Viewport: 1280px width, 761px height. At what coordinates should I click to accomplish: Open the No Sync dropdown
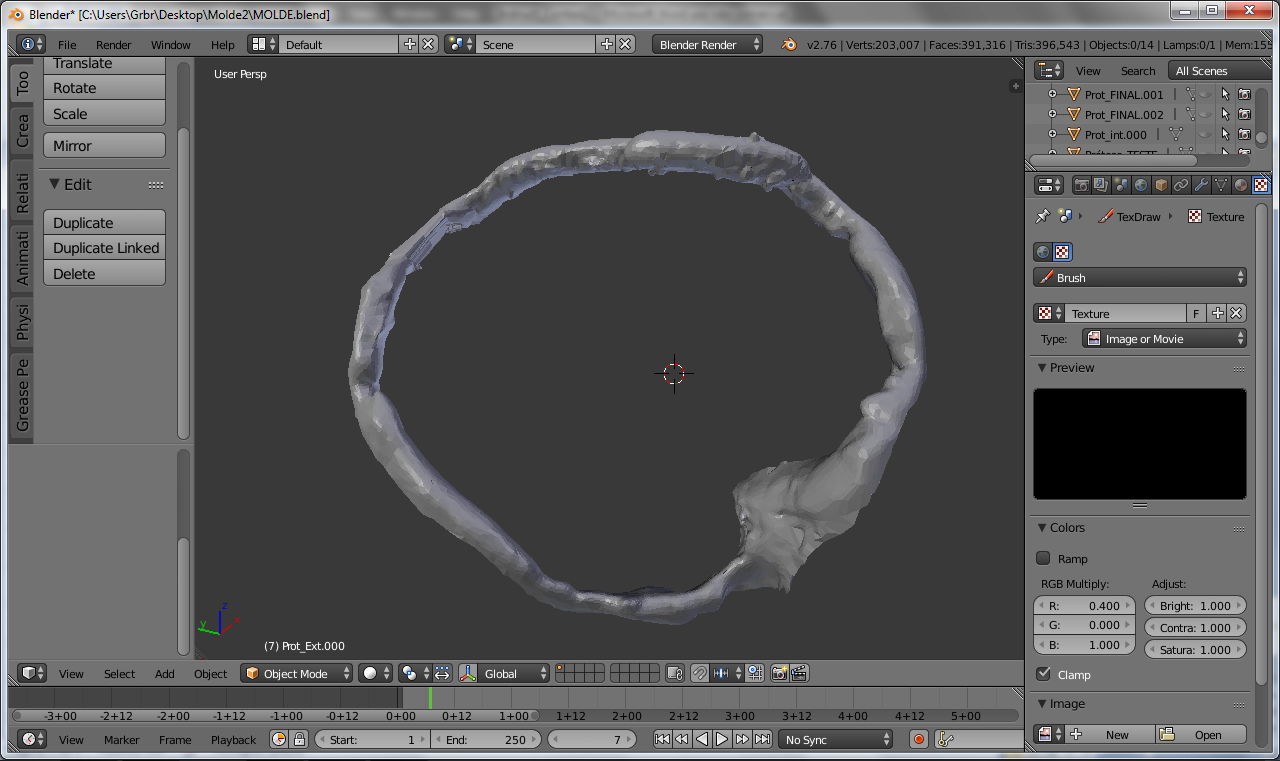click(835, 740)
